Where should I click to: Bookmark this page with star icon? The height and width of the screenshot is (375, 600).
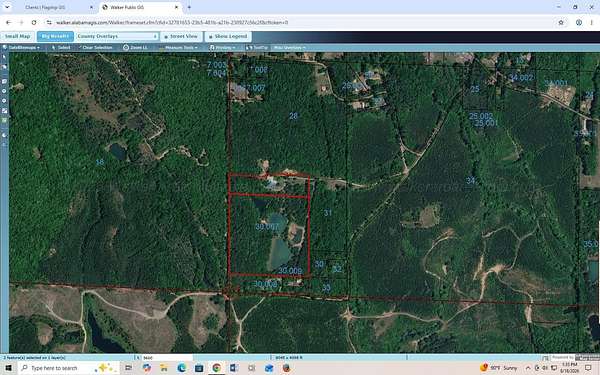tap(561, 23)
